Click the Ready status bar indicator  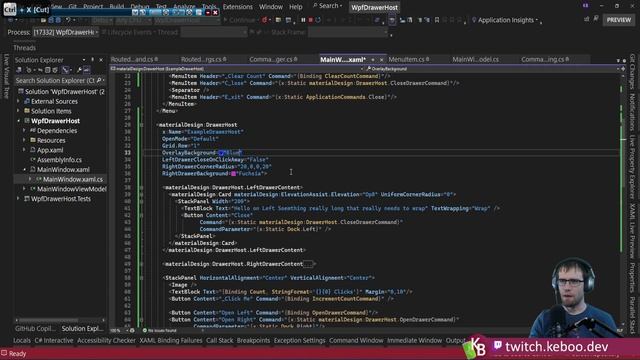13,353
